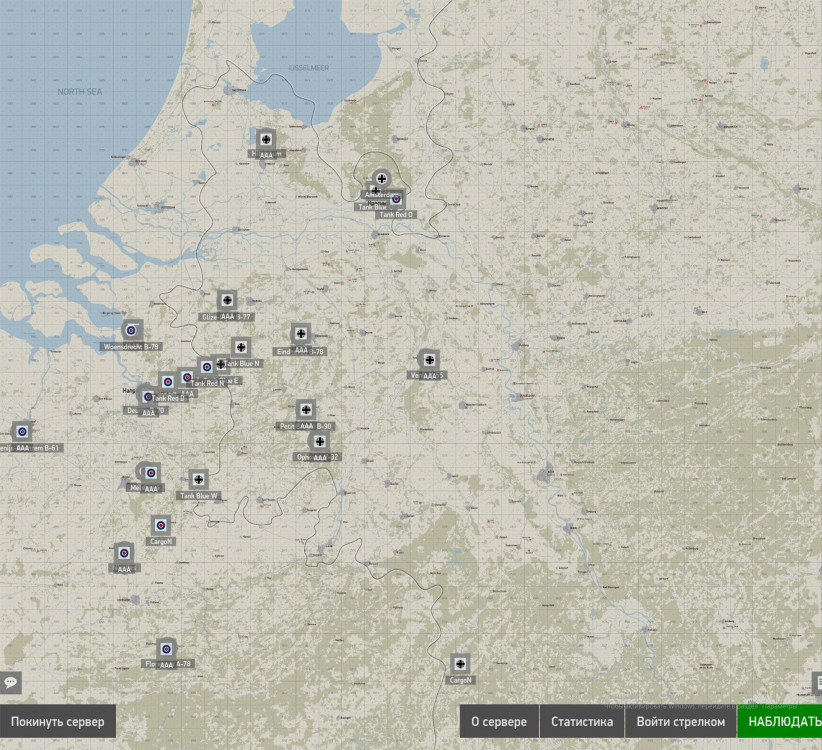822x750 pixels.
Task: Click the Покинуть сервер button
Action: [x=58, y=722]
